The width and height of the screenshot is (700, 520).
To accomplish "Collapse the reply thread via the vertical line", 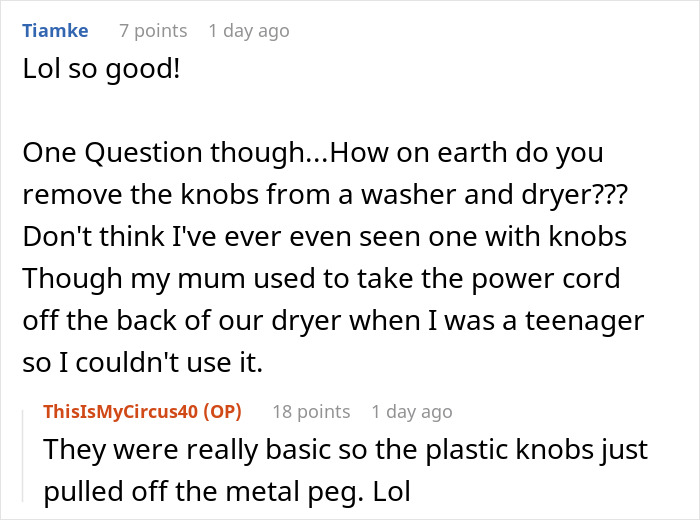I will coord(23,456).
